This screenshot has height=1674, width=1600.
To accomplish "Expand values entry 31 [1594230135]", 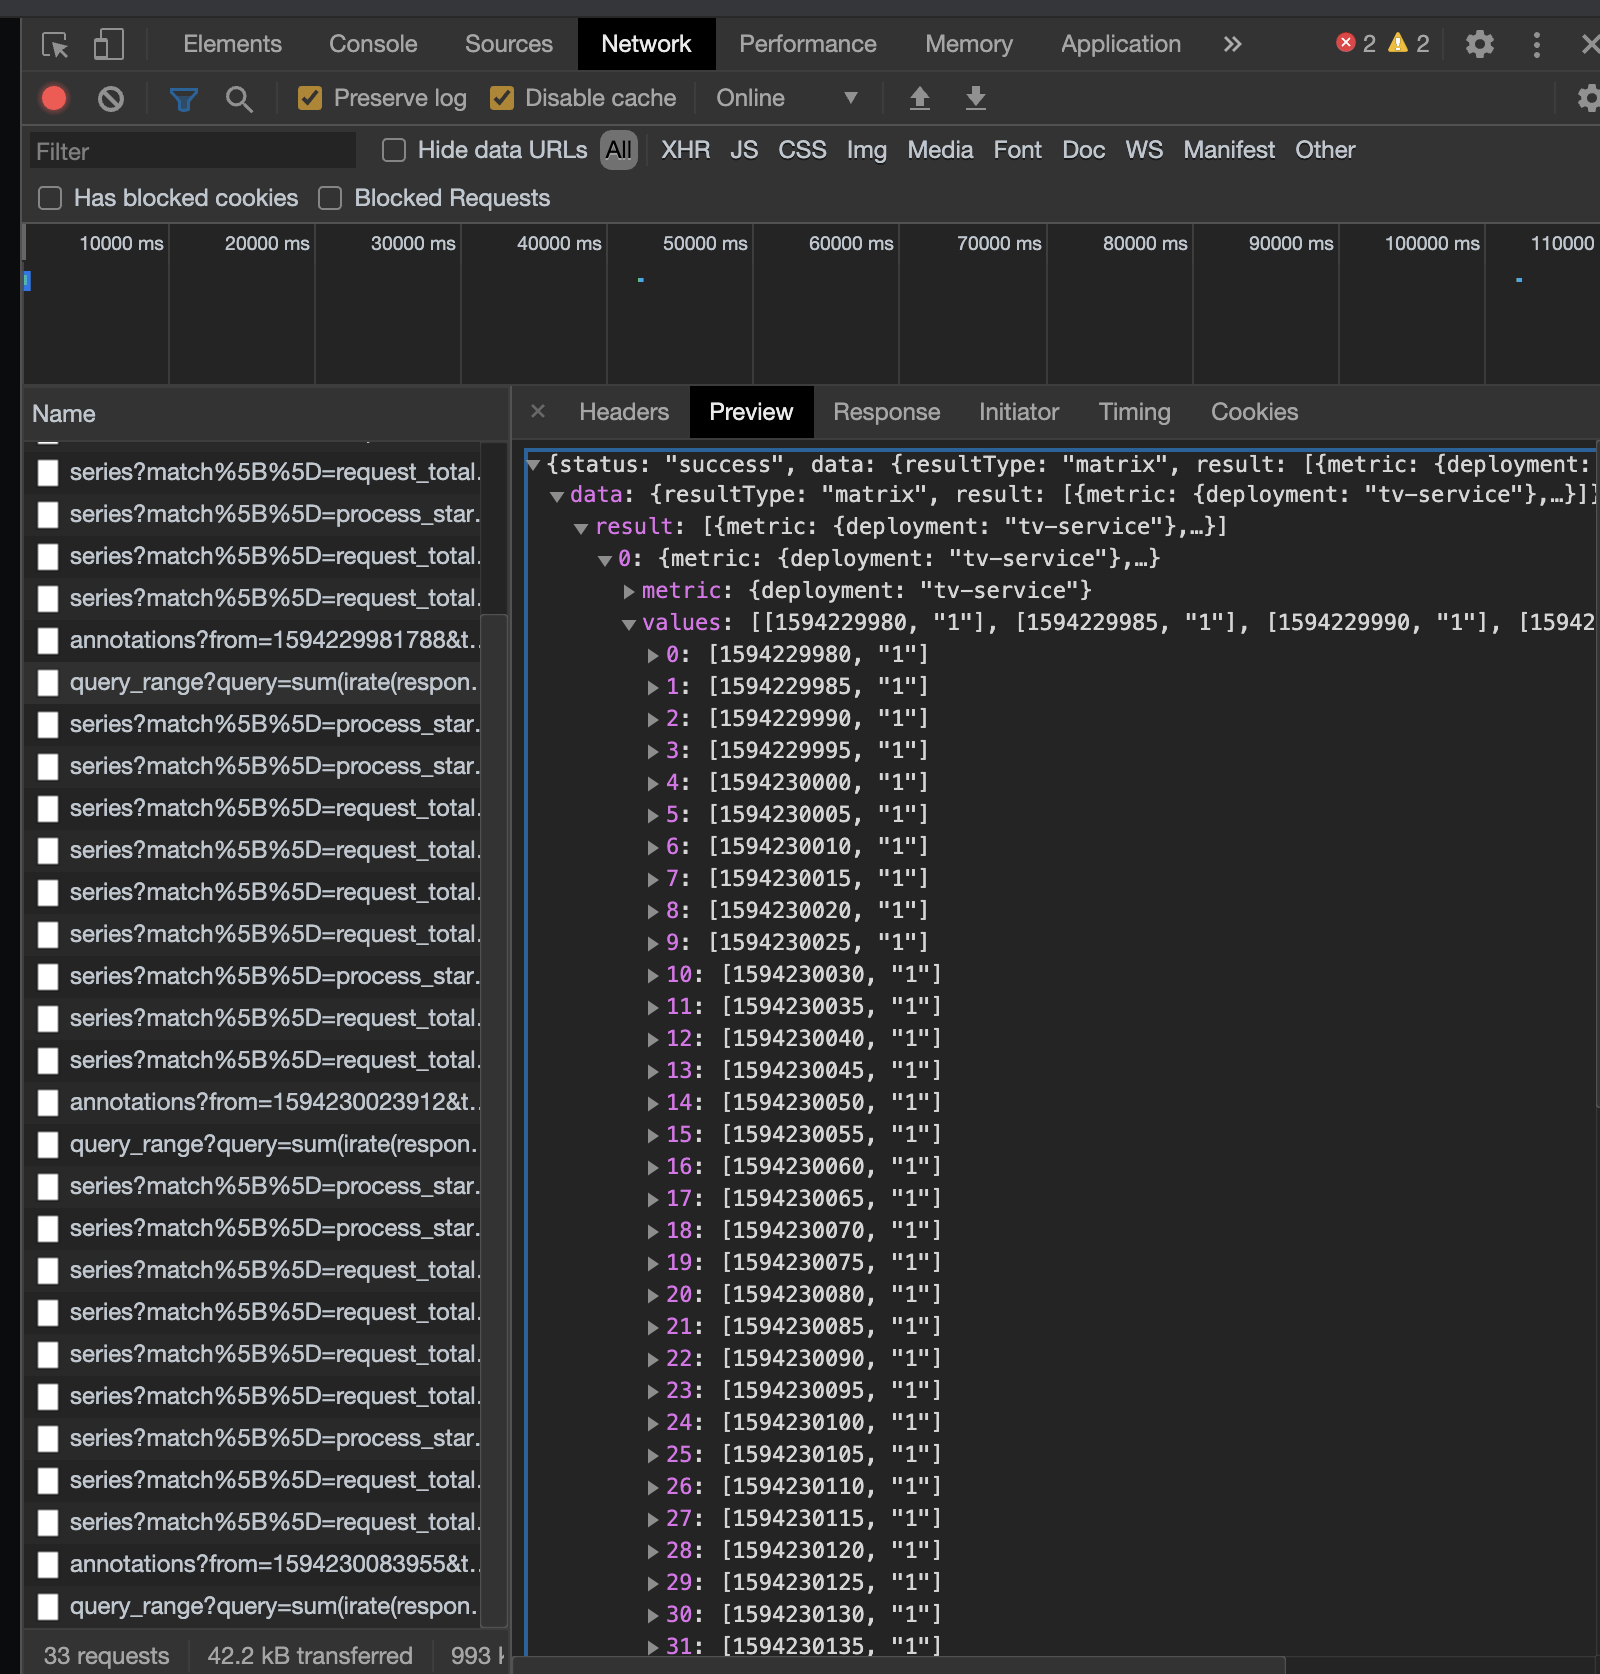I will 653,1646.
